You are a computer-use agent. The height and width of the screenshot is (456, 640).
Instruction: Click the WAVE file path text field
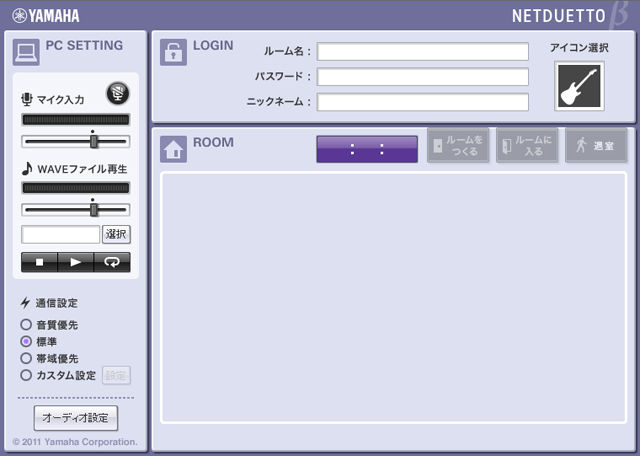coord(60,234)
